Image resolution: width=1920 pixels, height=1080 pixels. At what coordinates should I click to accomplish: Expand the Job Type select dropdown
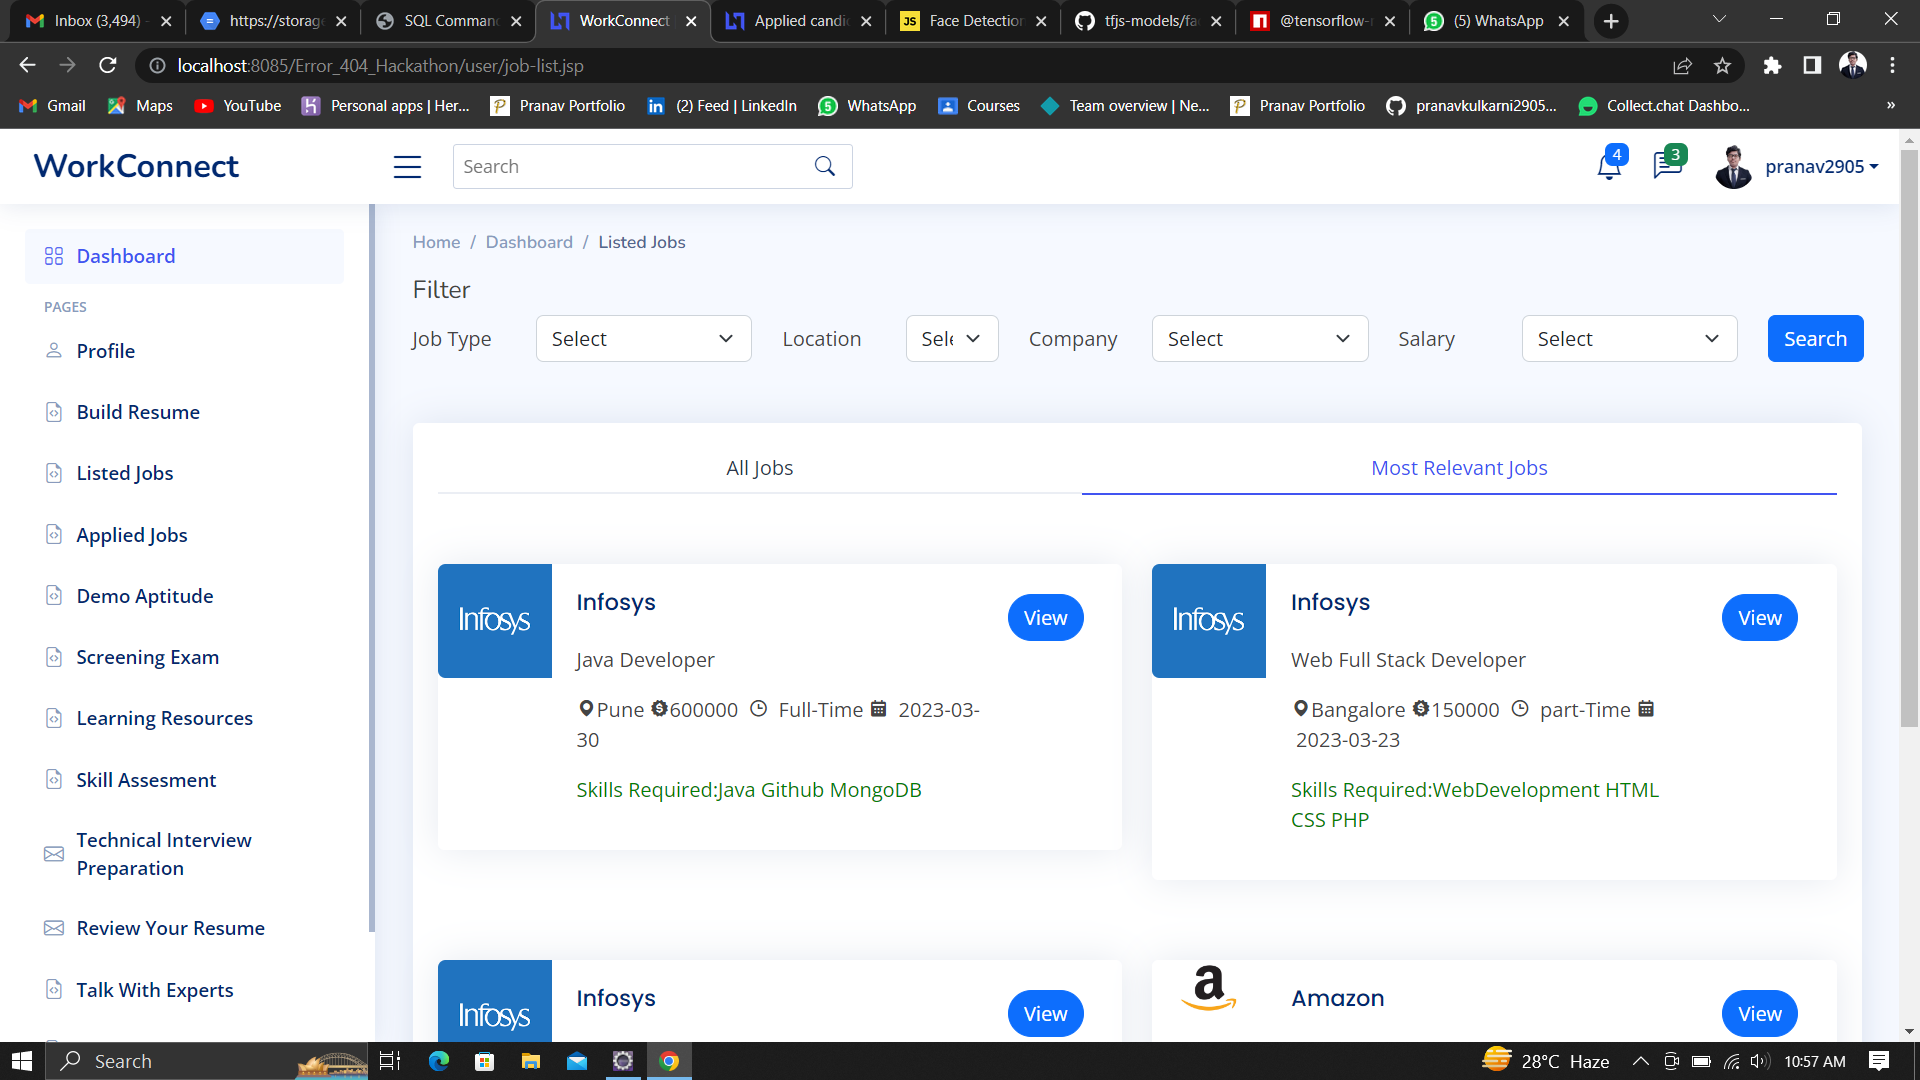pyautogui.click(x=643, y=339)
